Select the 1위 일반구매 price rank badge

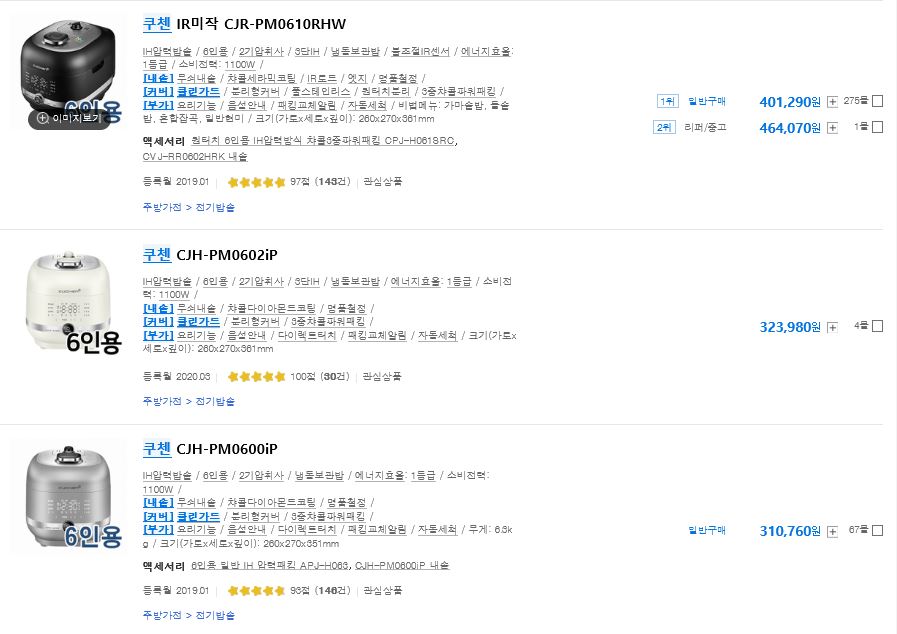coord(667,101)
